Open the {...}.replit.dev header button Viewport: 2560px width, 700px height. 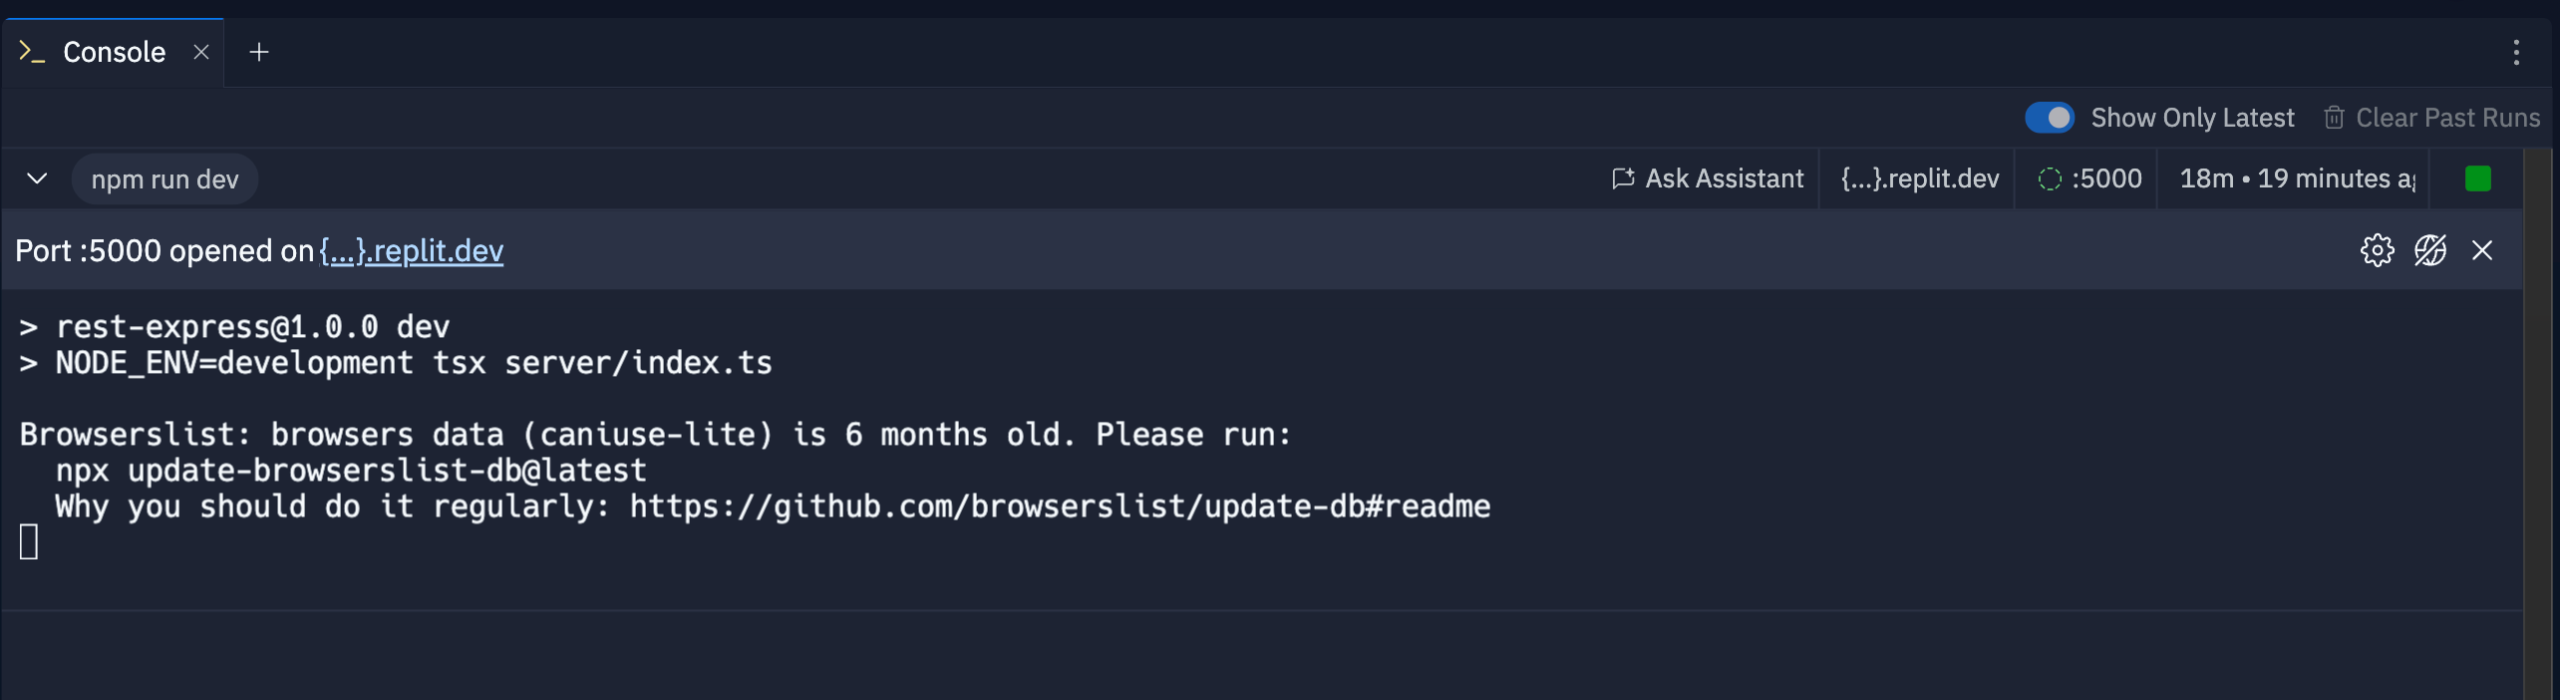pyautogui.click(x=1920, y=179)
